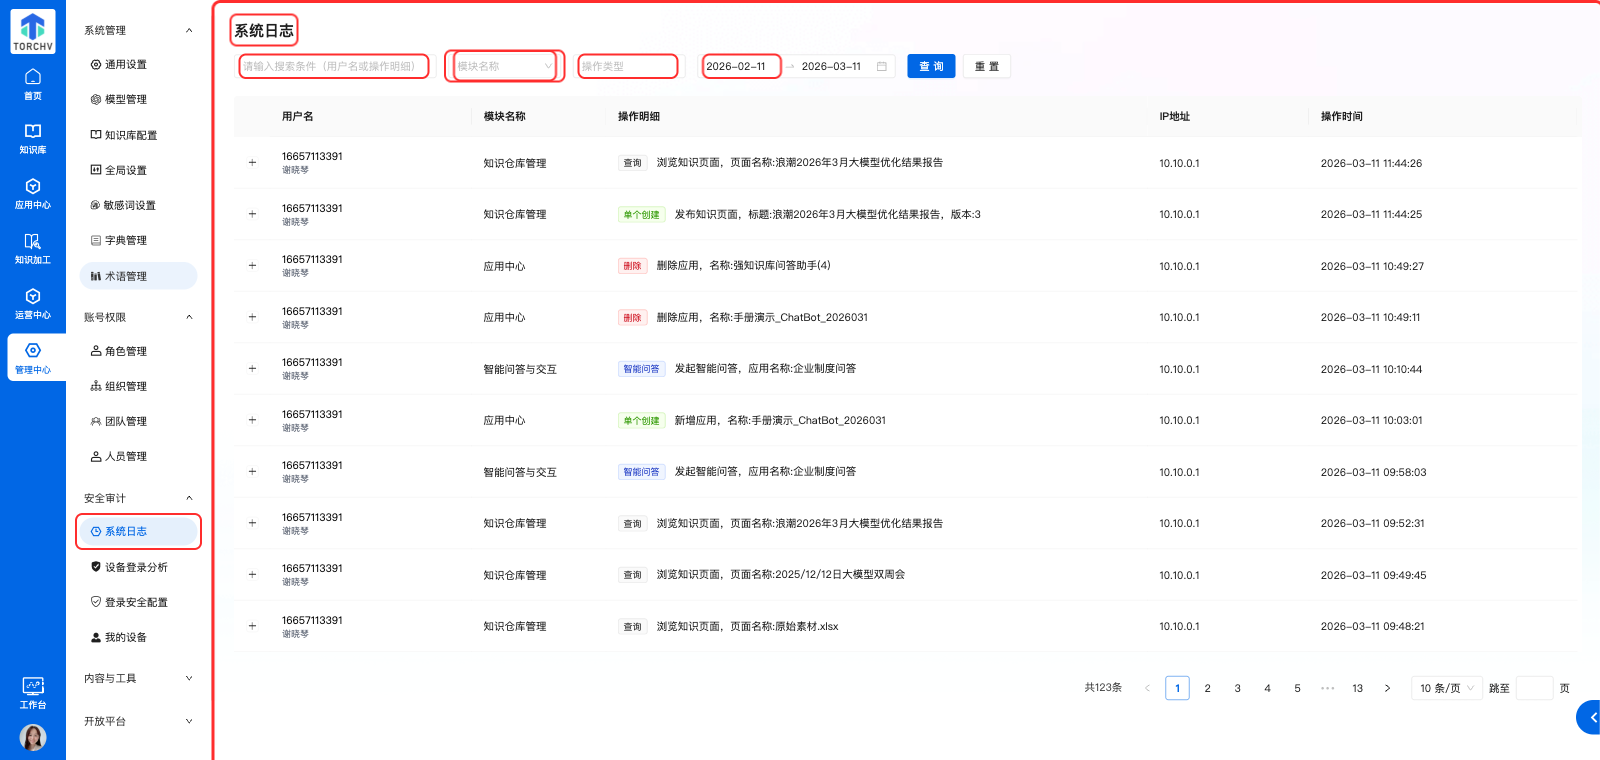Expand row dated 2026-03-11 11:44:25
The height and width of the screenshot is (760, 1600).
click(252, 214)
